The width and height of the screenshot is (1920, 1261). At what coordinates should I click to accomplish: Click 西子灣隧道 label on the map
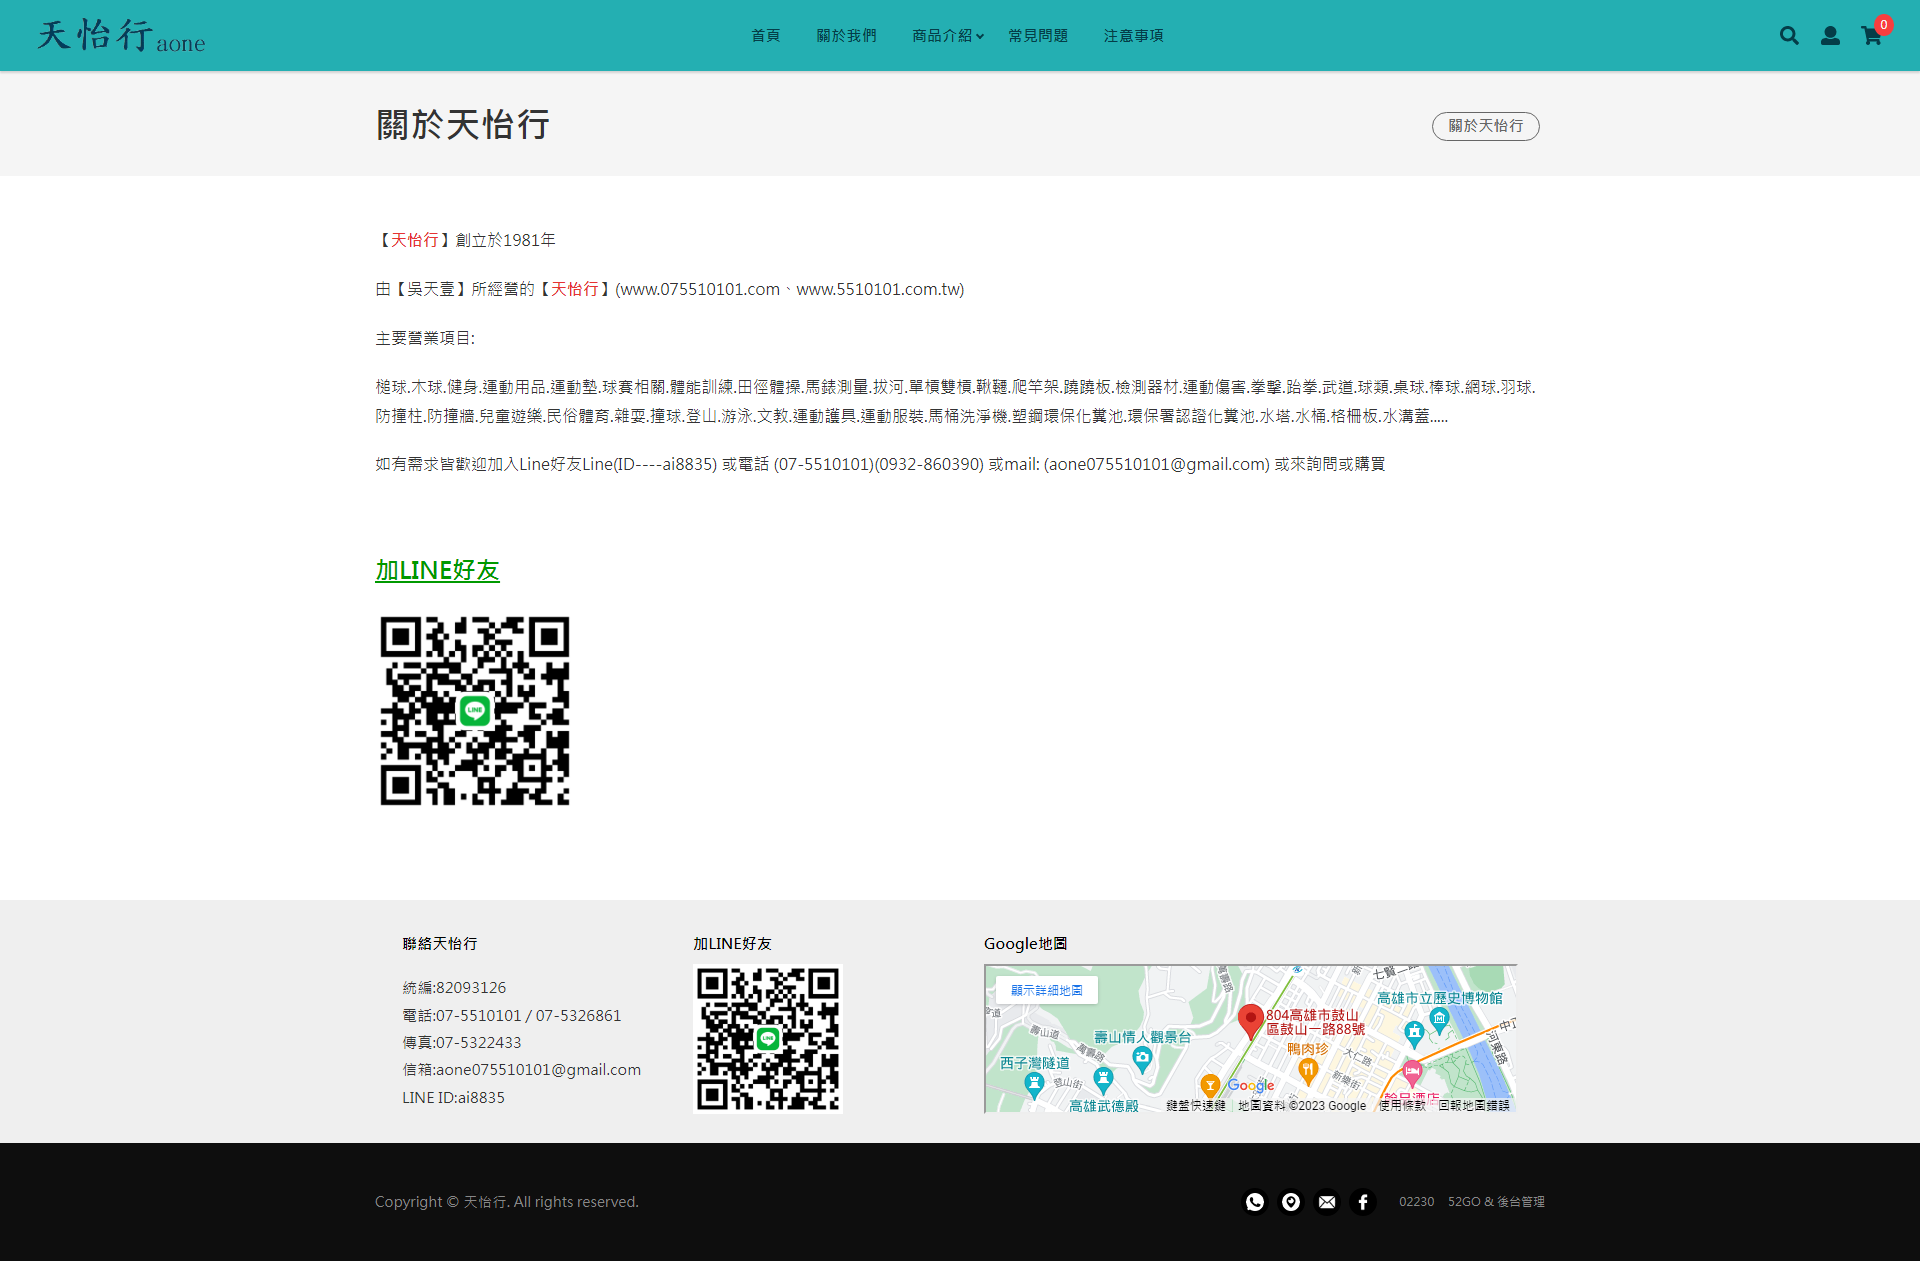point(1035,1063)
